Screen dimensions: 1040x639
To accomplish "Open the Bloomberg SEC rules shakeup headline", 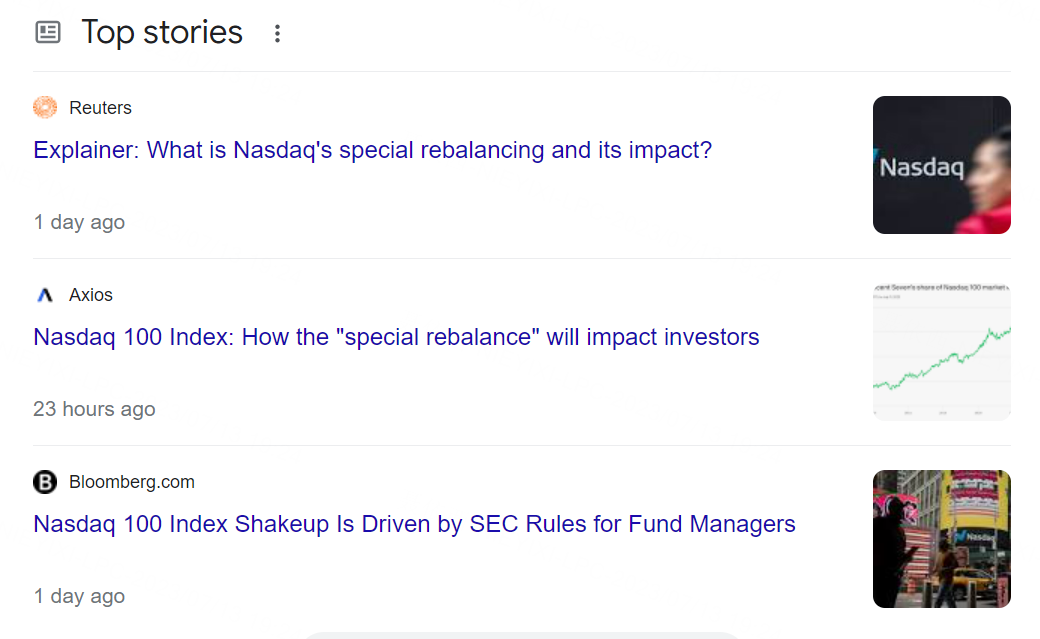I will point(414,524).
